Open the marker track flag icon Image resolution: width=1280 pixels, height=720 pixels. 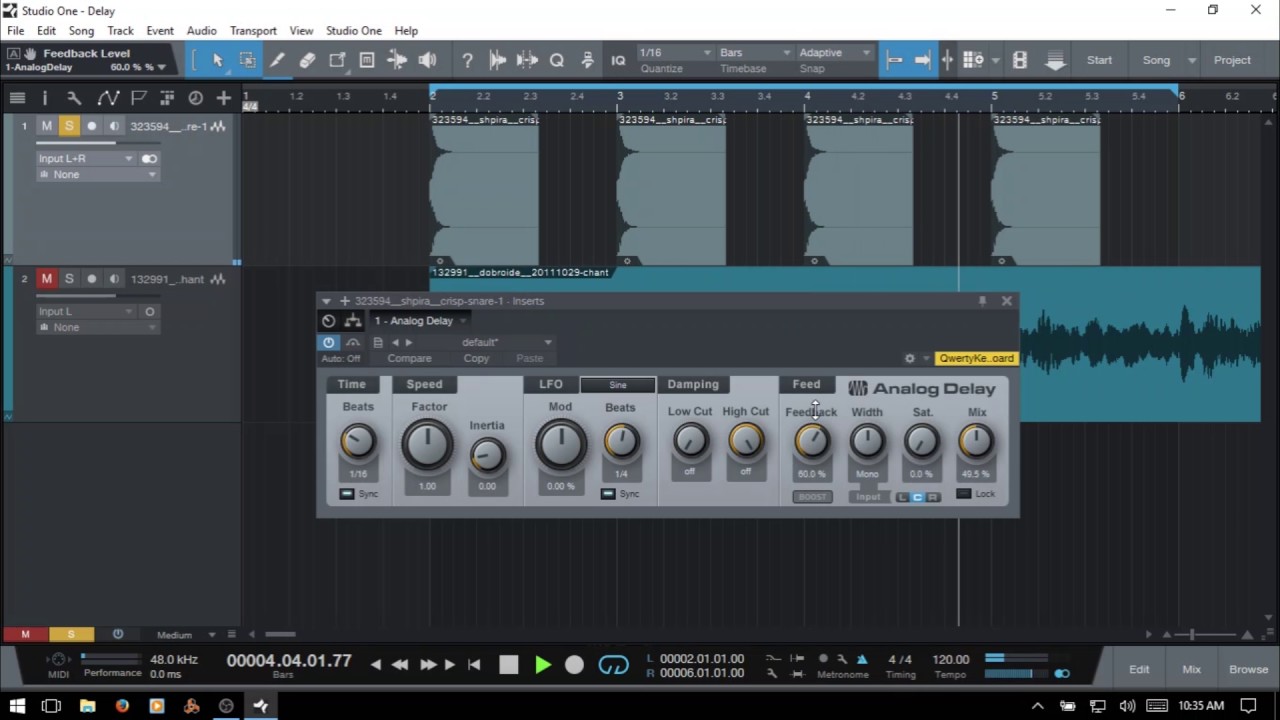pos(138,97)
